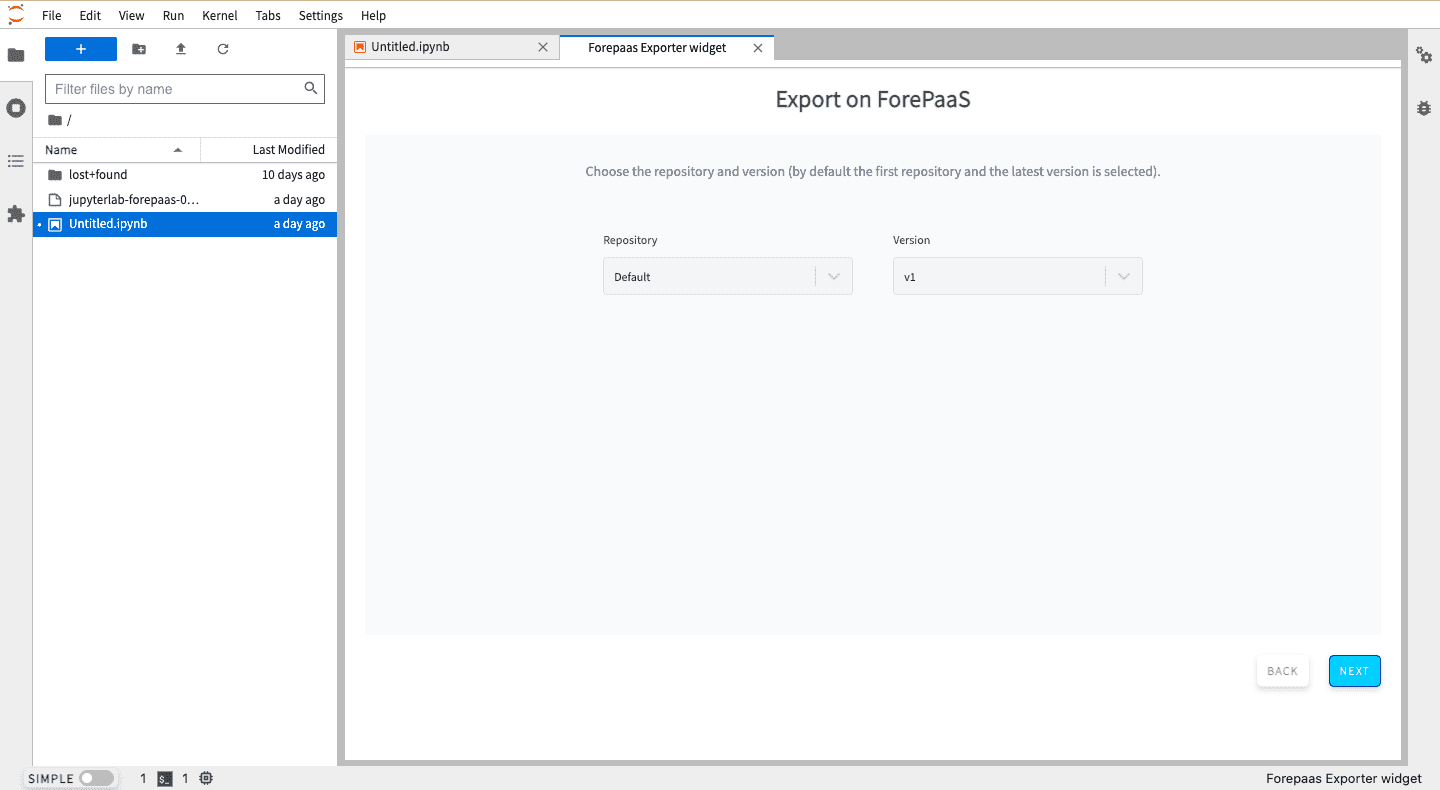Select Untitled.ipynb in the file browser
The height and width of the screenshot is (790, 1440).
pyautogui.click(x=185, y=224)
